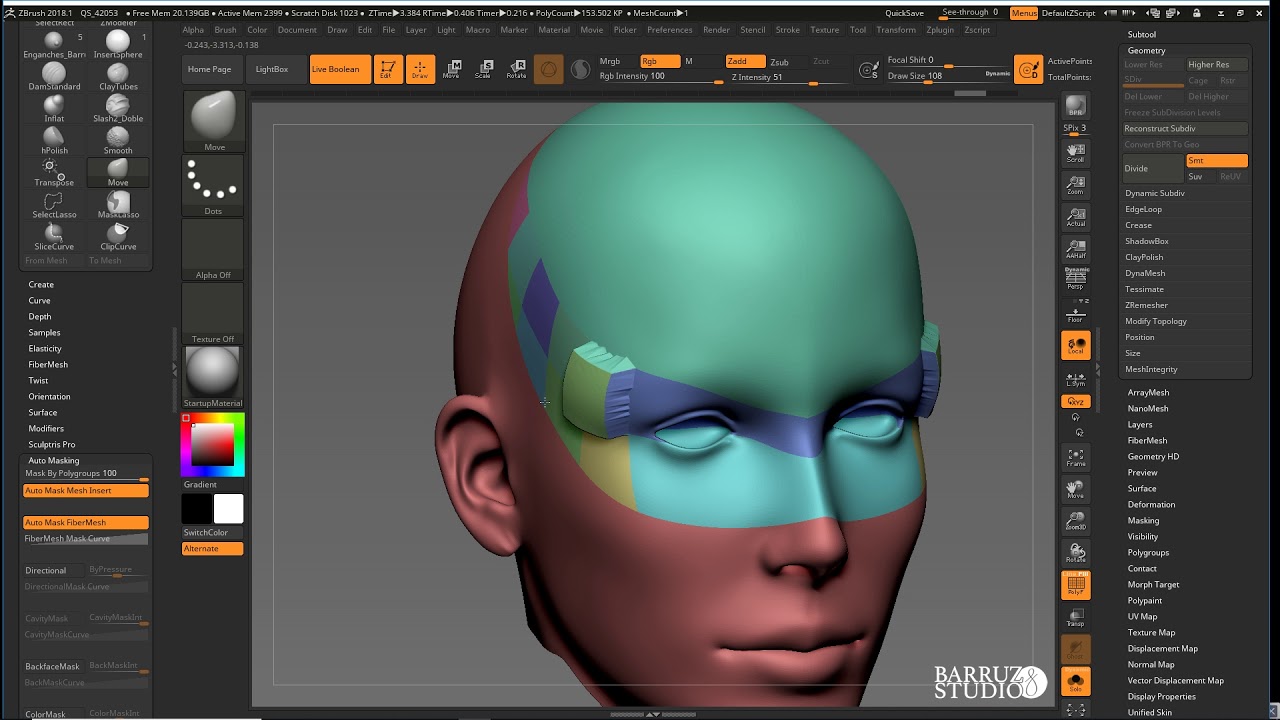
Task: Click the Scale mode icon
Action: pos(484,69)
